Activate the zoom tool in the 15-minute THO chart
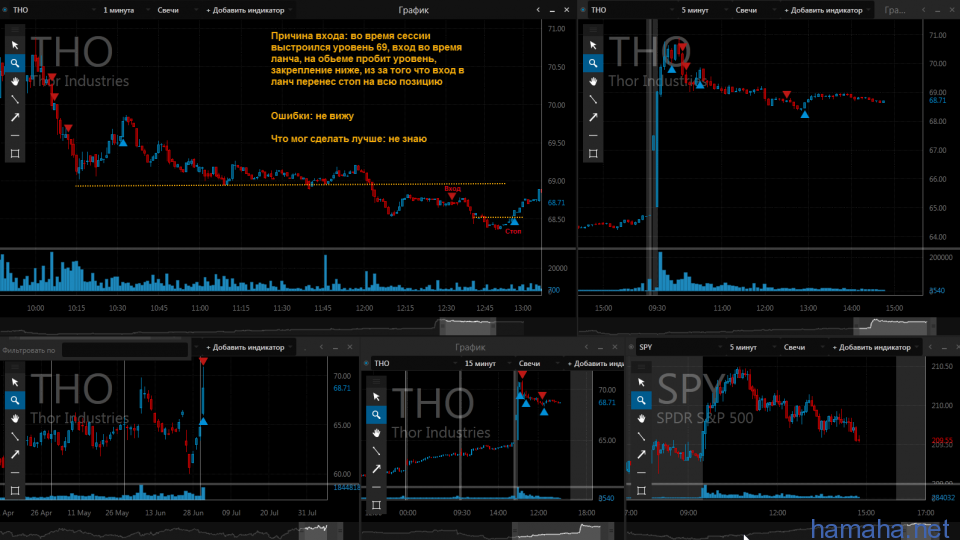The image size is (960, 540). click(376, 415)
